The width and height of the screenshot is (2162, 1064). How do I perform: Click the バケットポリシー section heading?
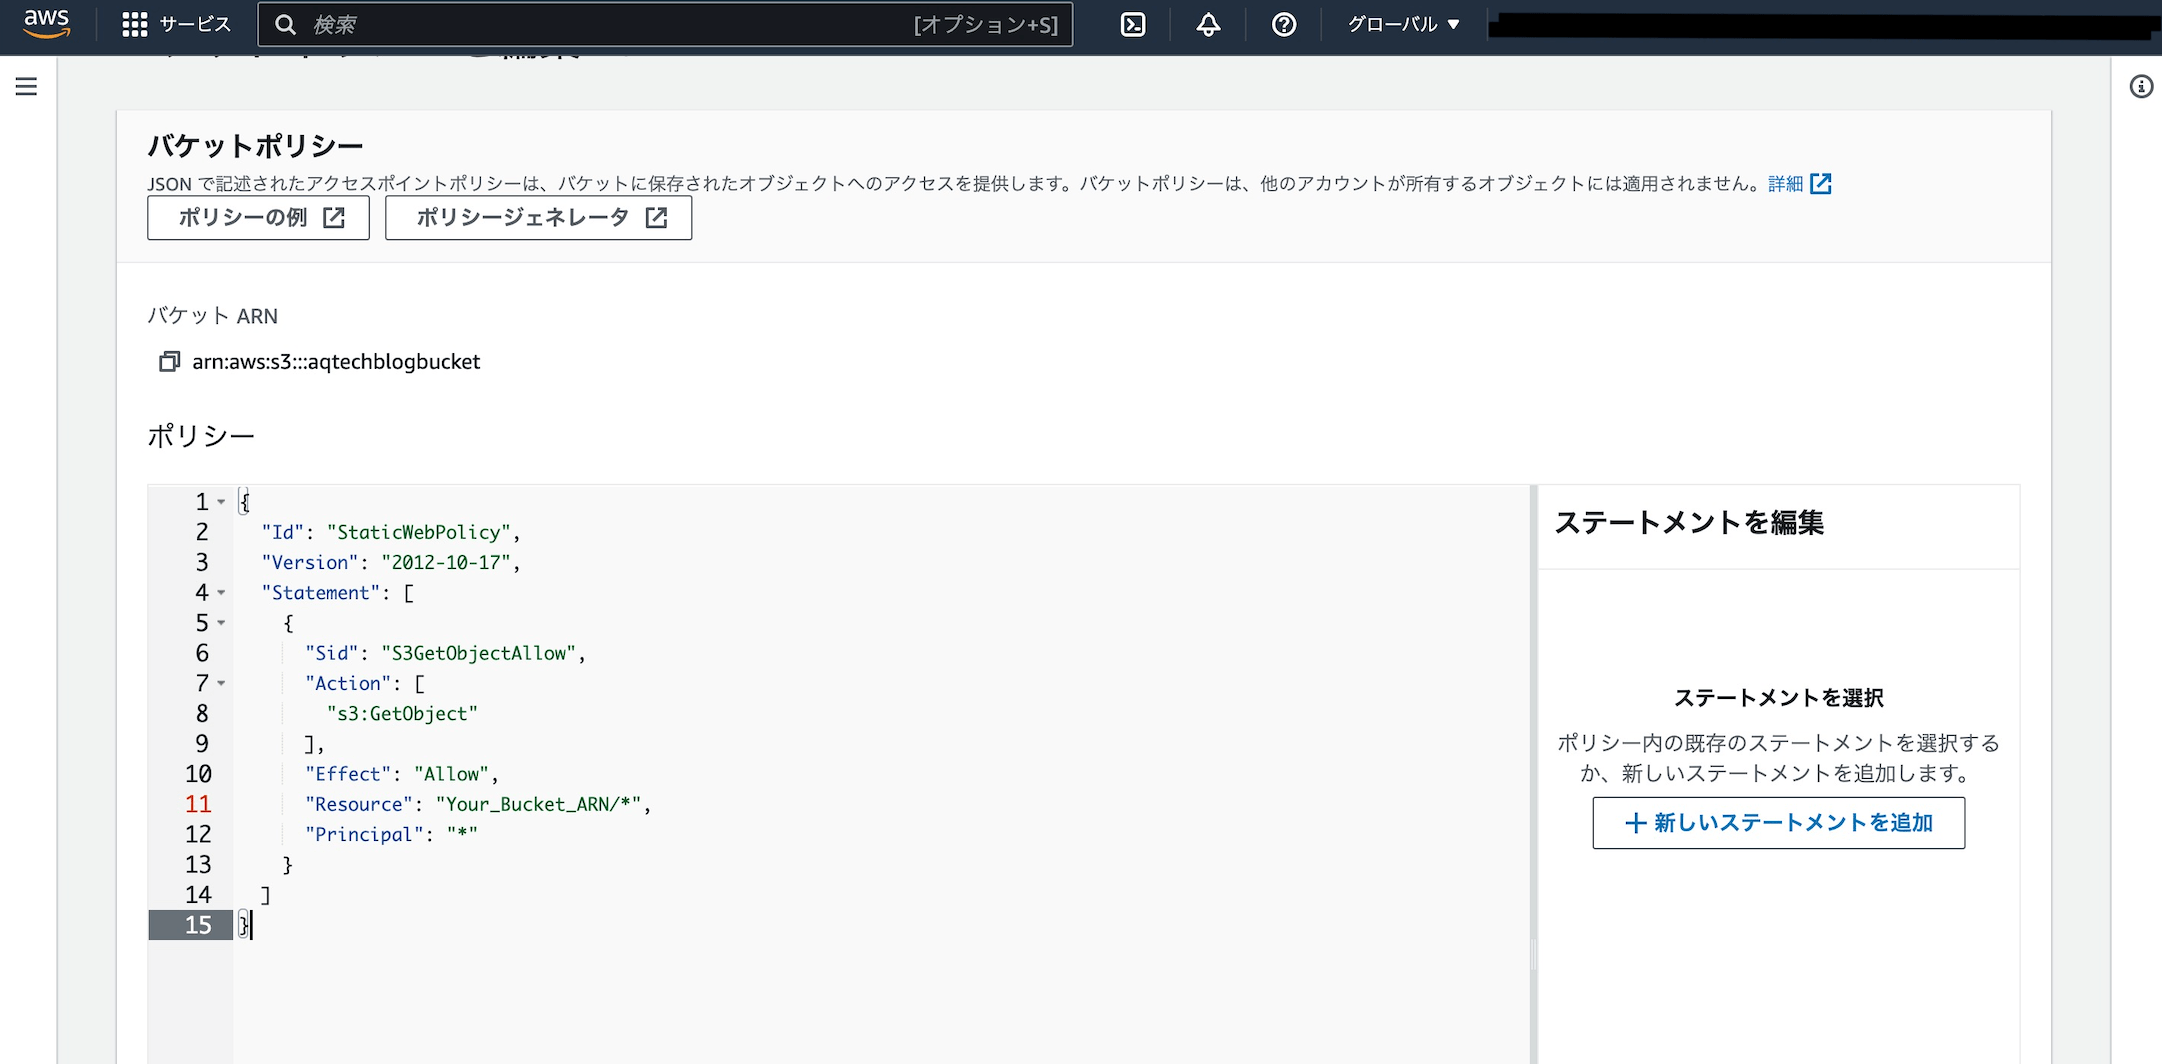pyautogui.click(x=255, y=146)
